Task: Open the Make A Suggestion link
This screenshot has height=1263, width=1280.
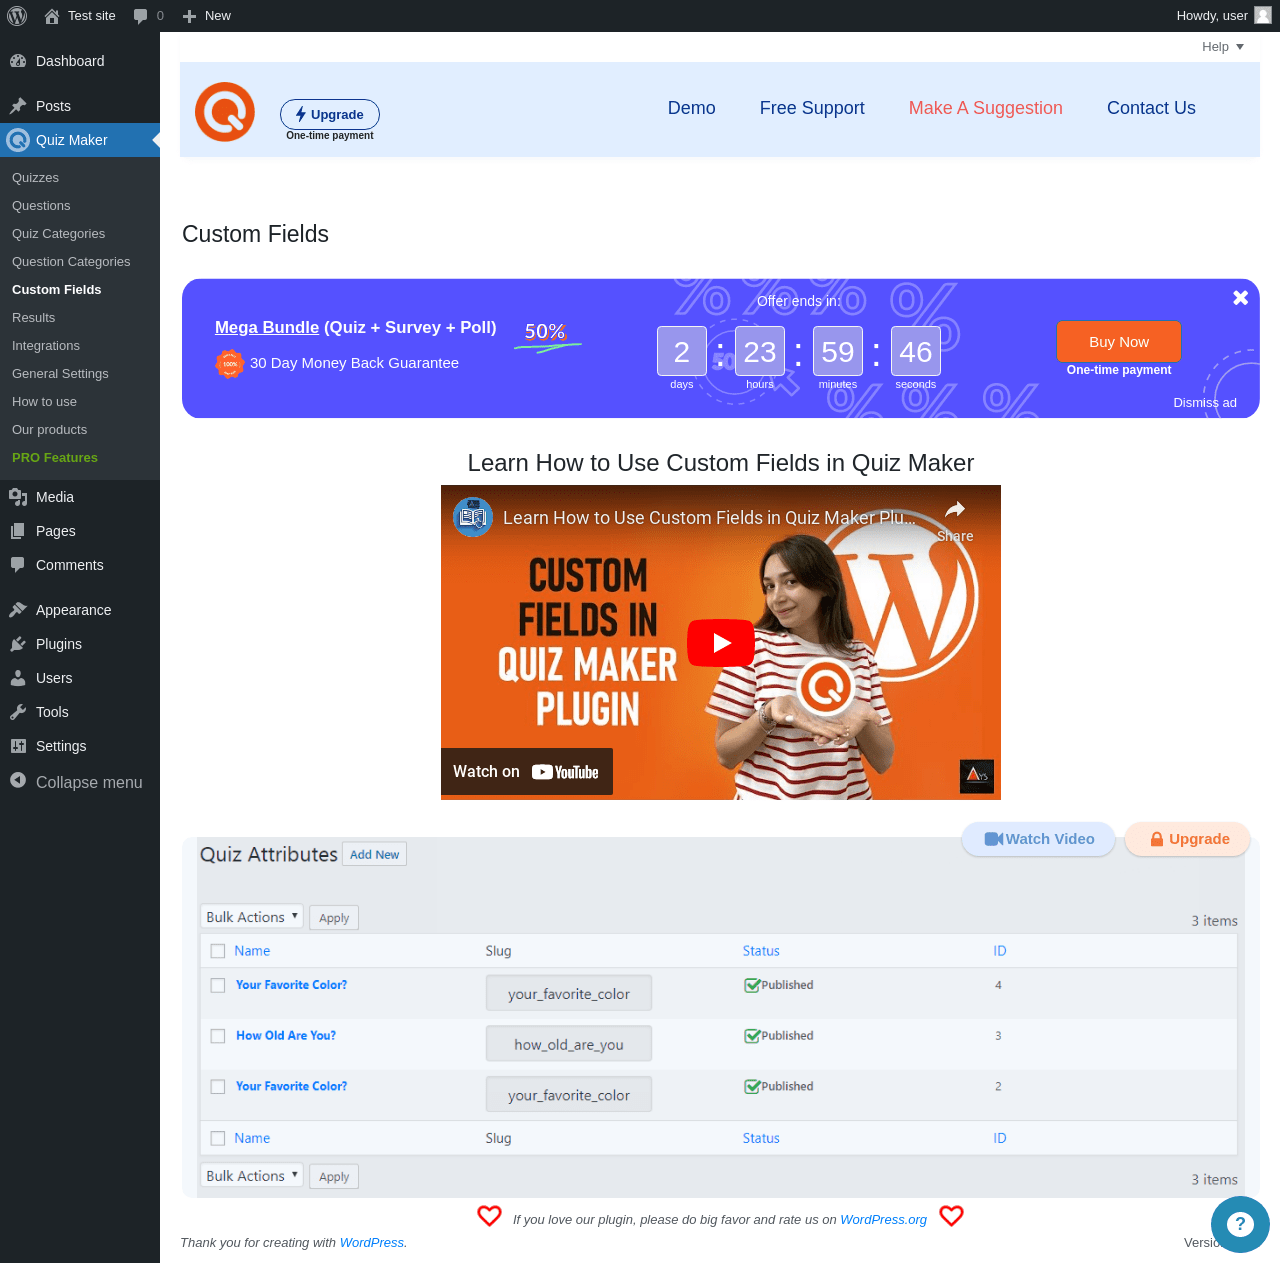Action: pyautogui.click(x=986, y=108)
